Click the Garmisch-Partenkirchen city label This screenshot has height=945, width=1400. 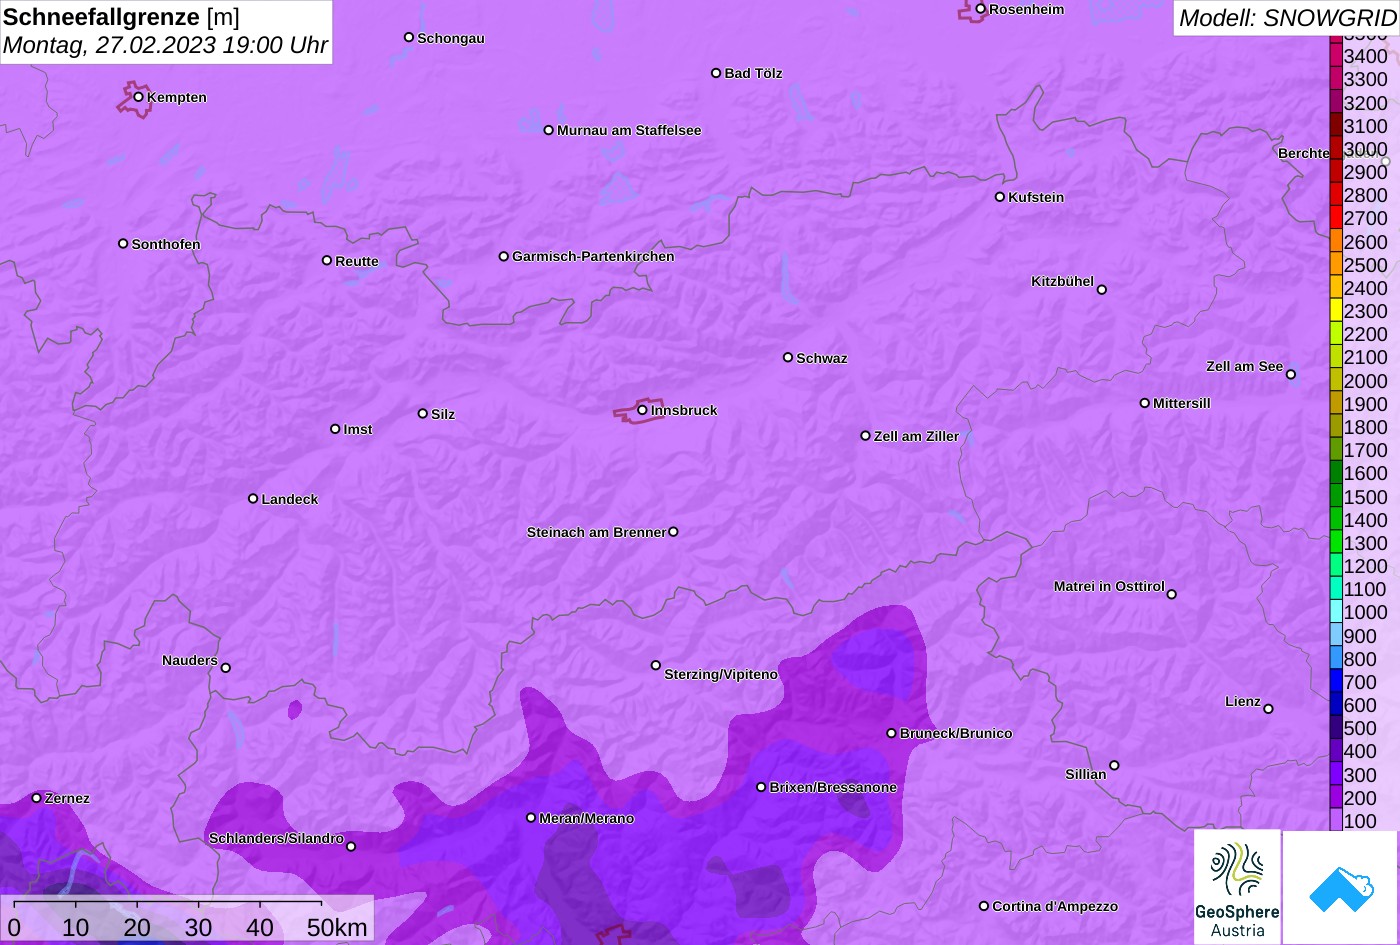(593, 257)
